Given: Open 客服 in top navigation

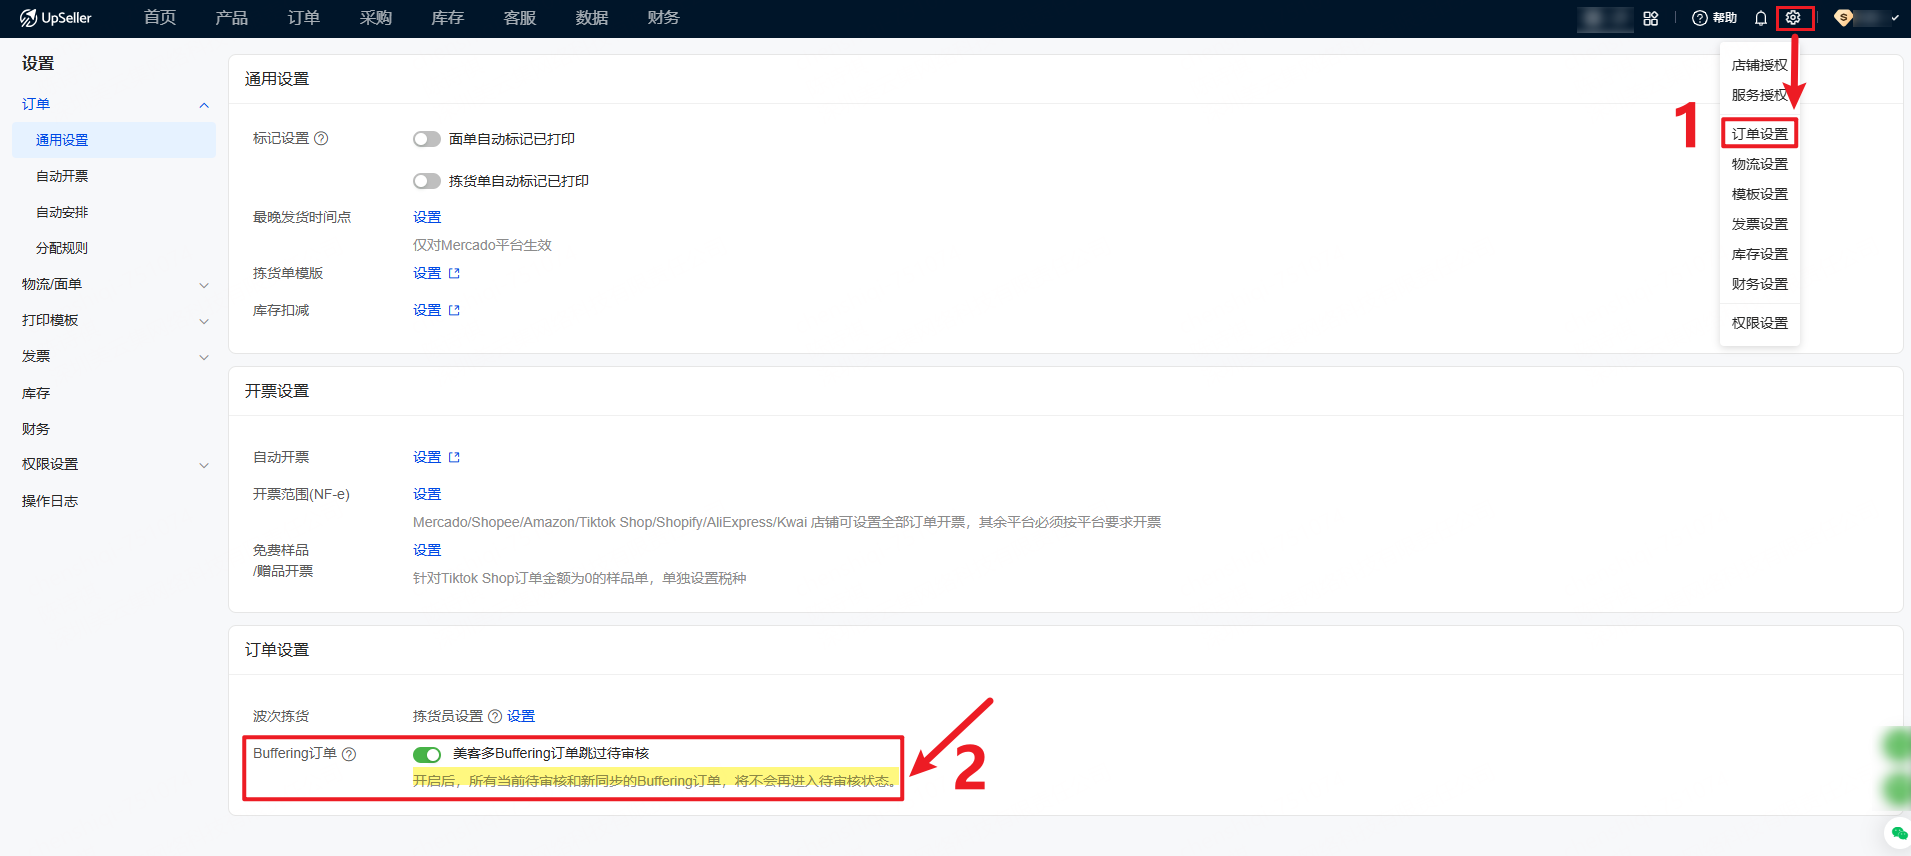Looking at the screenshot, I should point(520,18).
